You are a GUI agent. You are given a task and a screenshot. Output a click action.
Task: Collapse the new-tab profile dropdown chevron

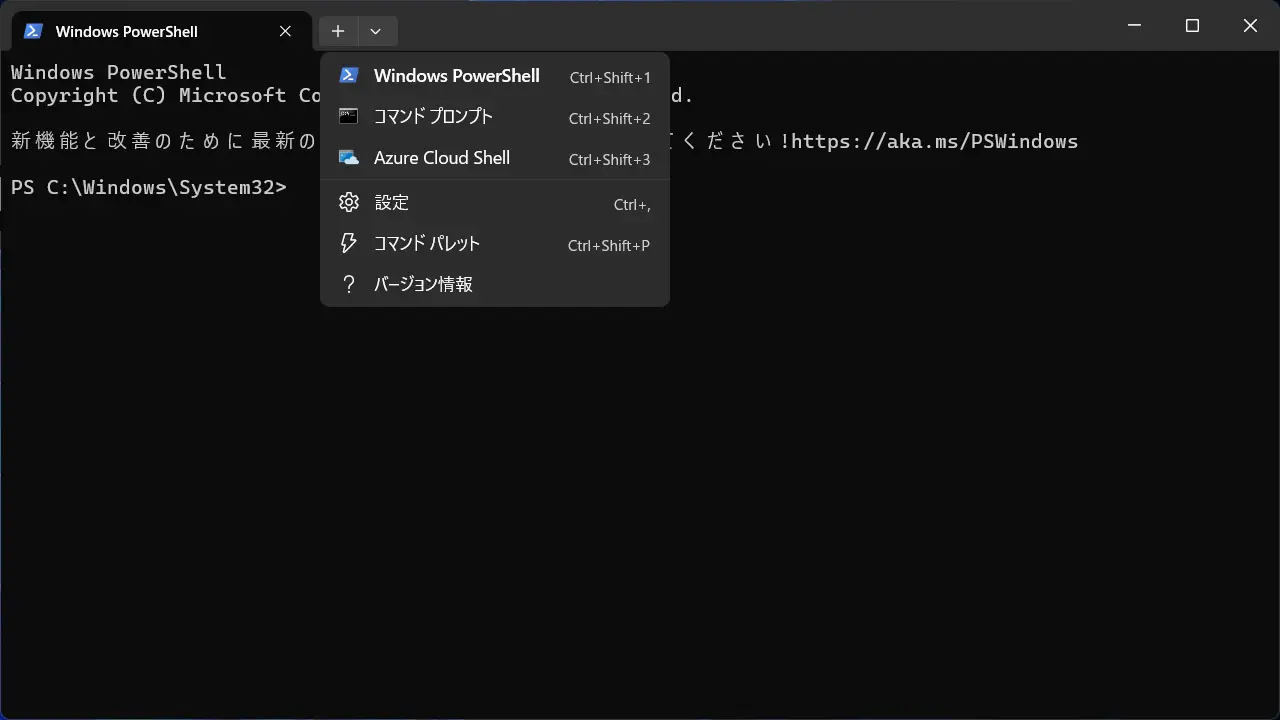pos(375,31)
